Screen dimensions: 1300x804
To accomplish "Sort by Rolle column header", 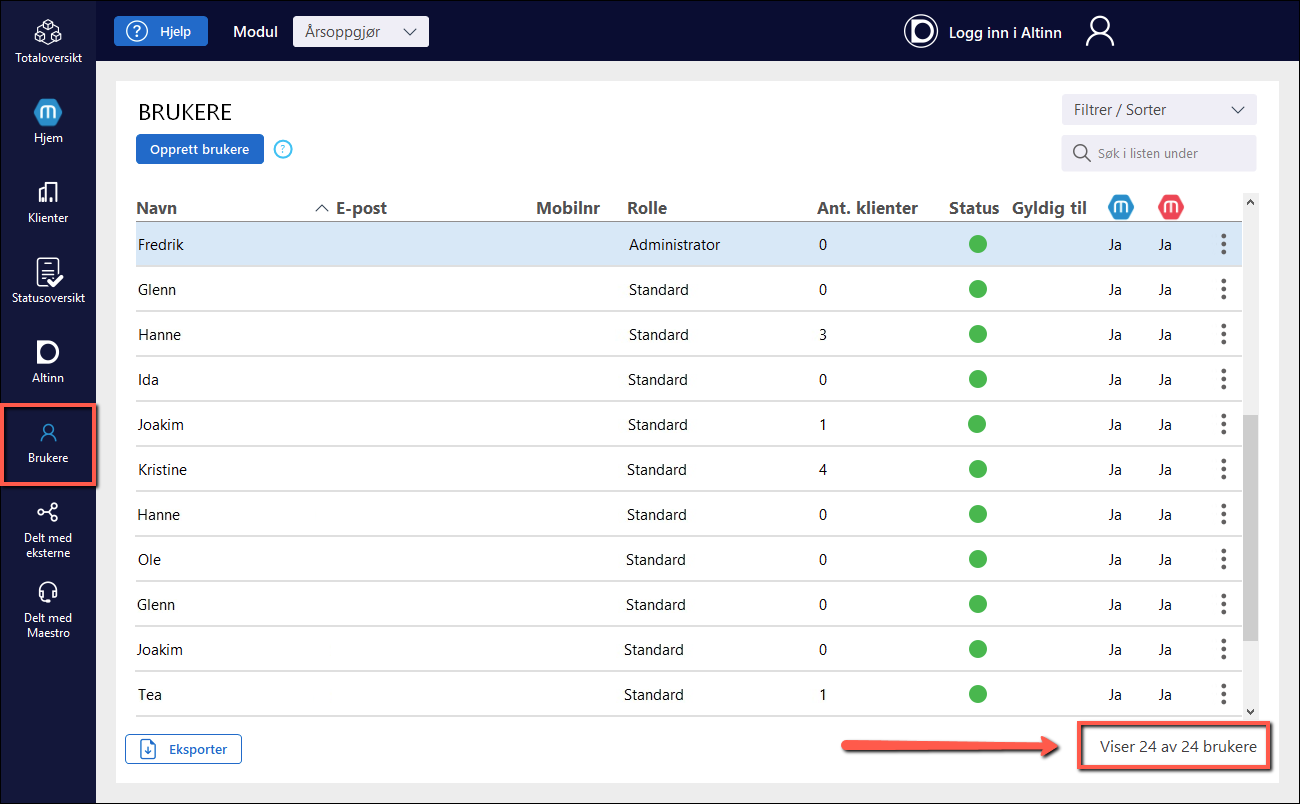I will coord(647,208).
